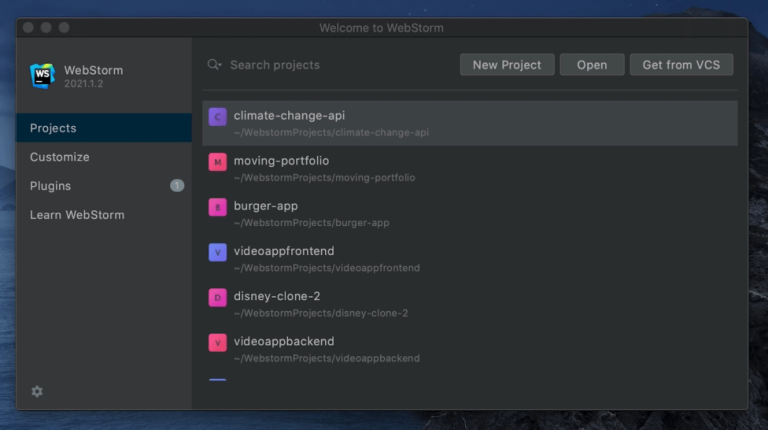Click the V icon of videoappfrontend

point(217,252)
